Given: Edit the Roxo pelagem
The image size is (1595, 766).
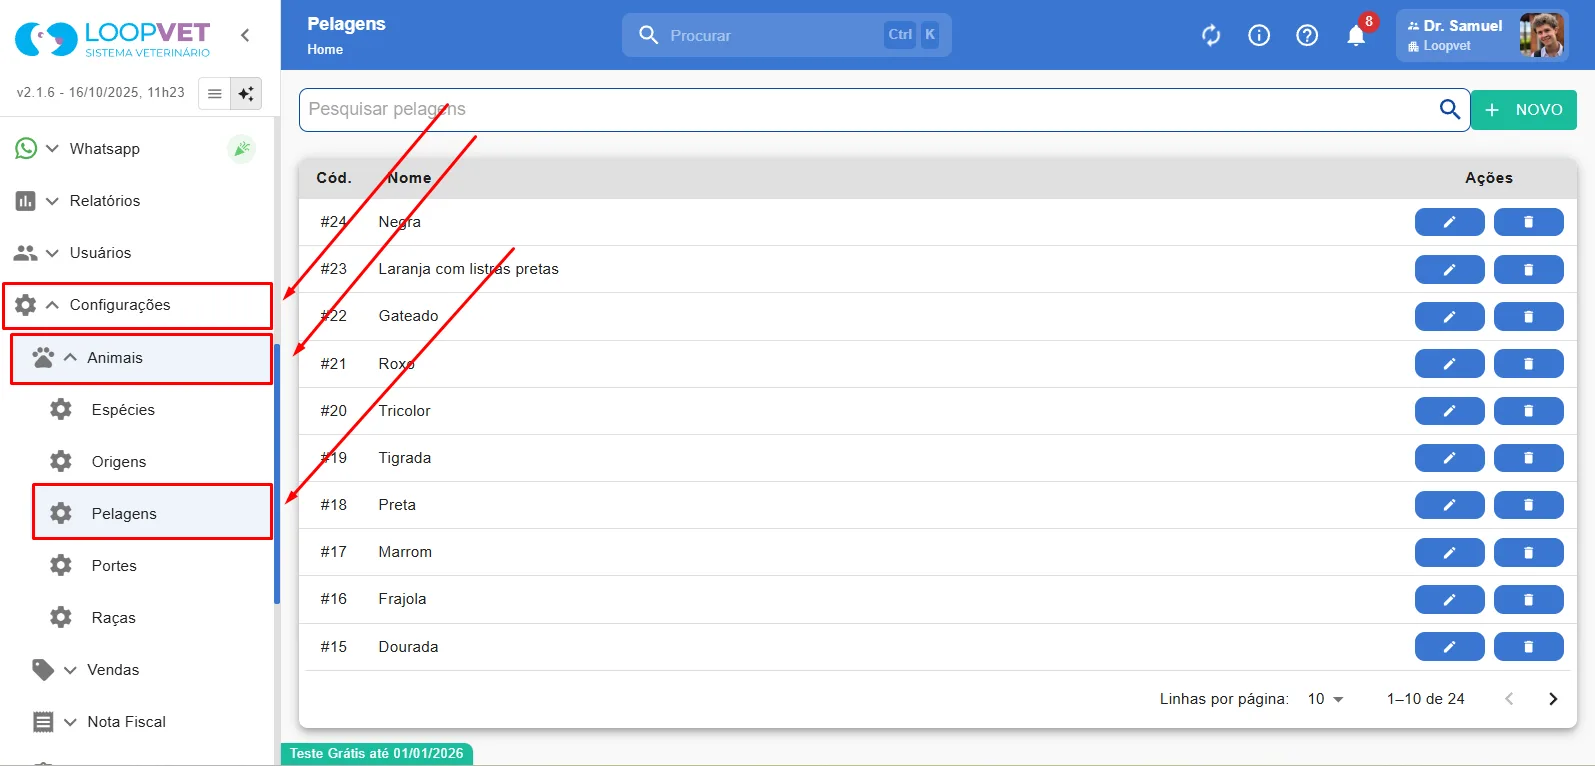Looking at the screenshot, I should tap(1449, 364).
